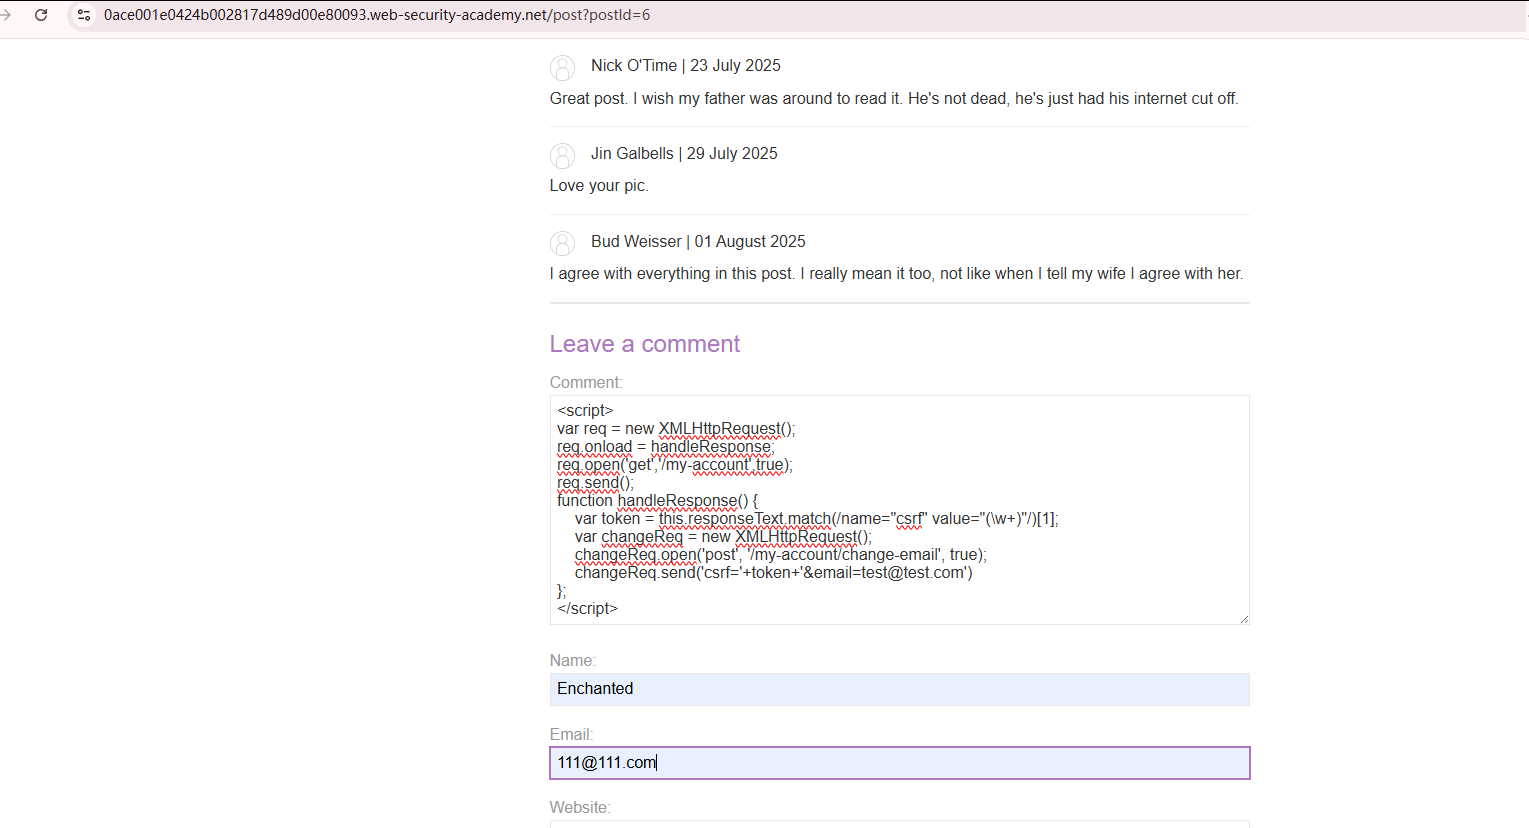Open the site information icon in address bar

[84, 15]
